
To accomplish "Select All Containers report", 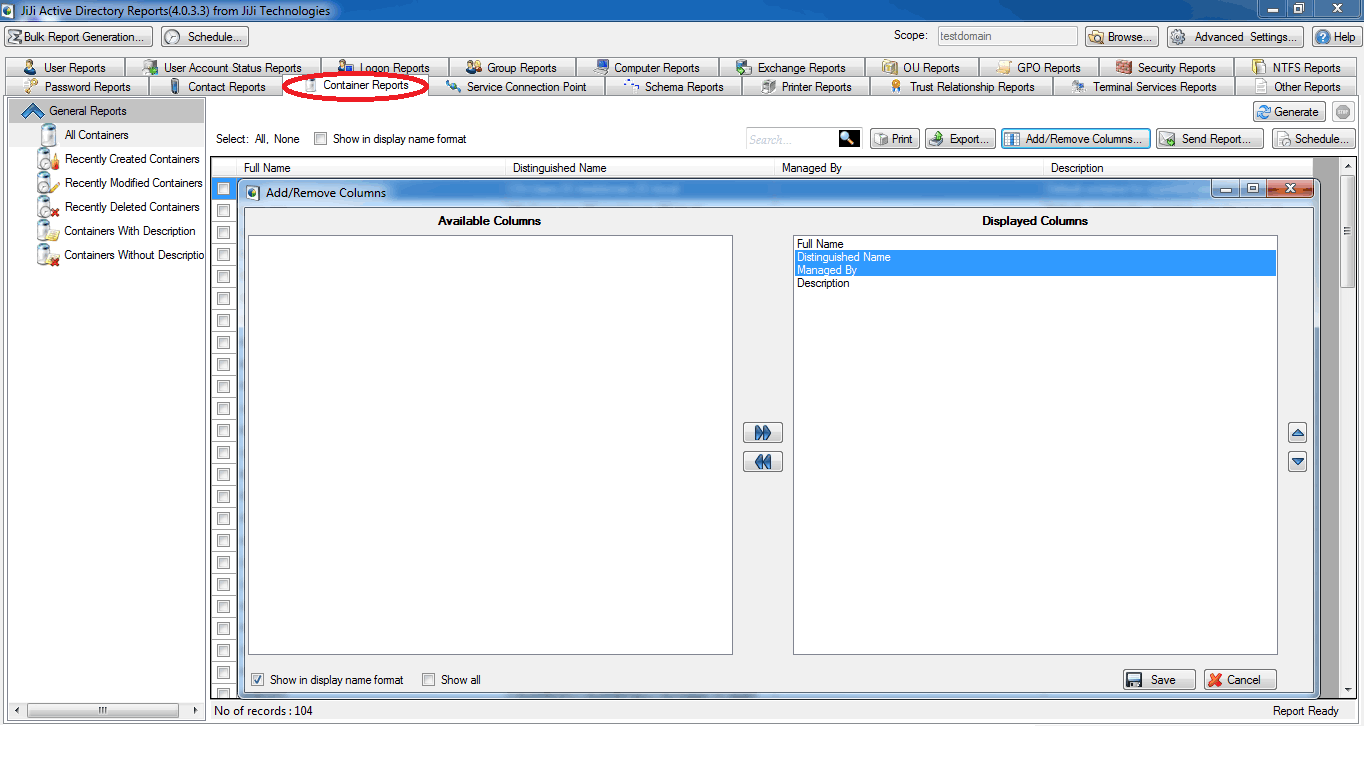I will coord(96,135).
